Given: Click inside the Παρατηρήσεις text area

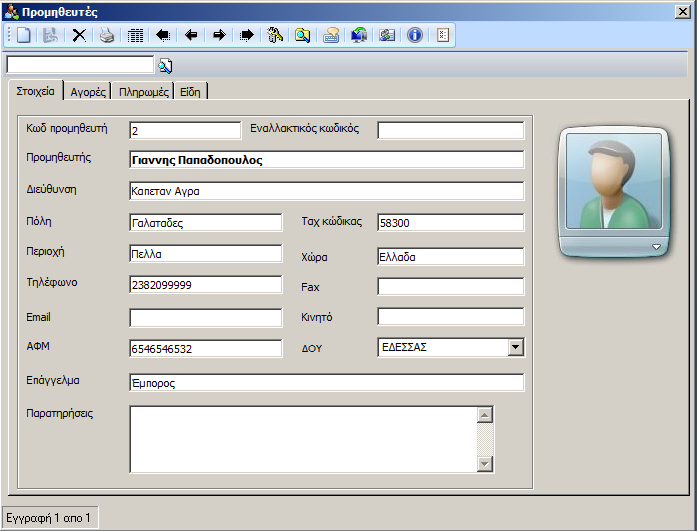Looking at the screenshot, I should [303, 439].
